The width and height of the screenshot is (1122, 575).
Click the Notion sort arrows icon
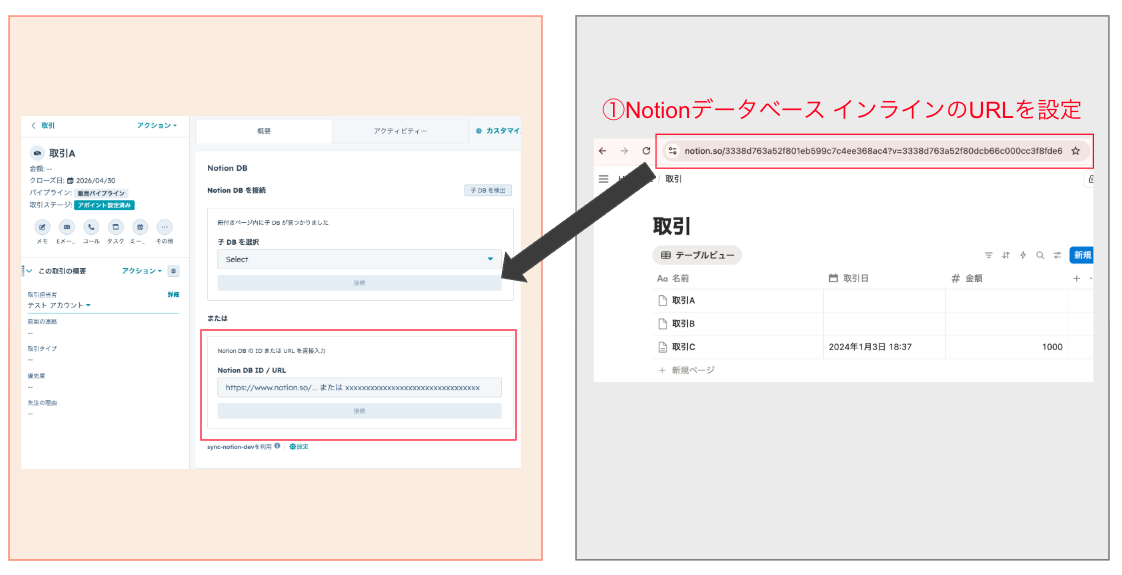tap(1005, 255)
